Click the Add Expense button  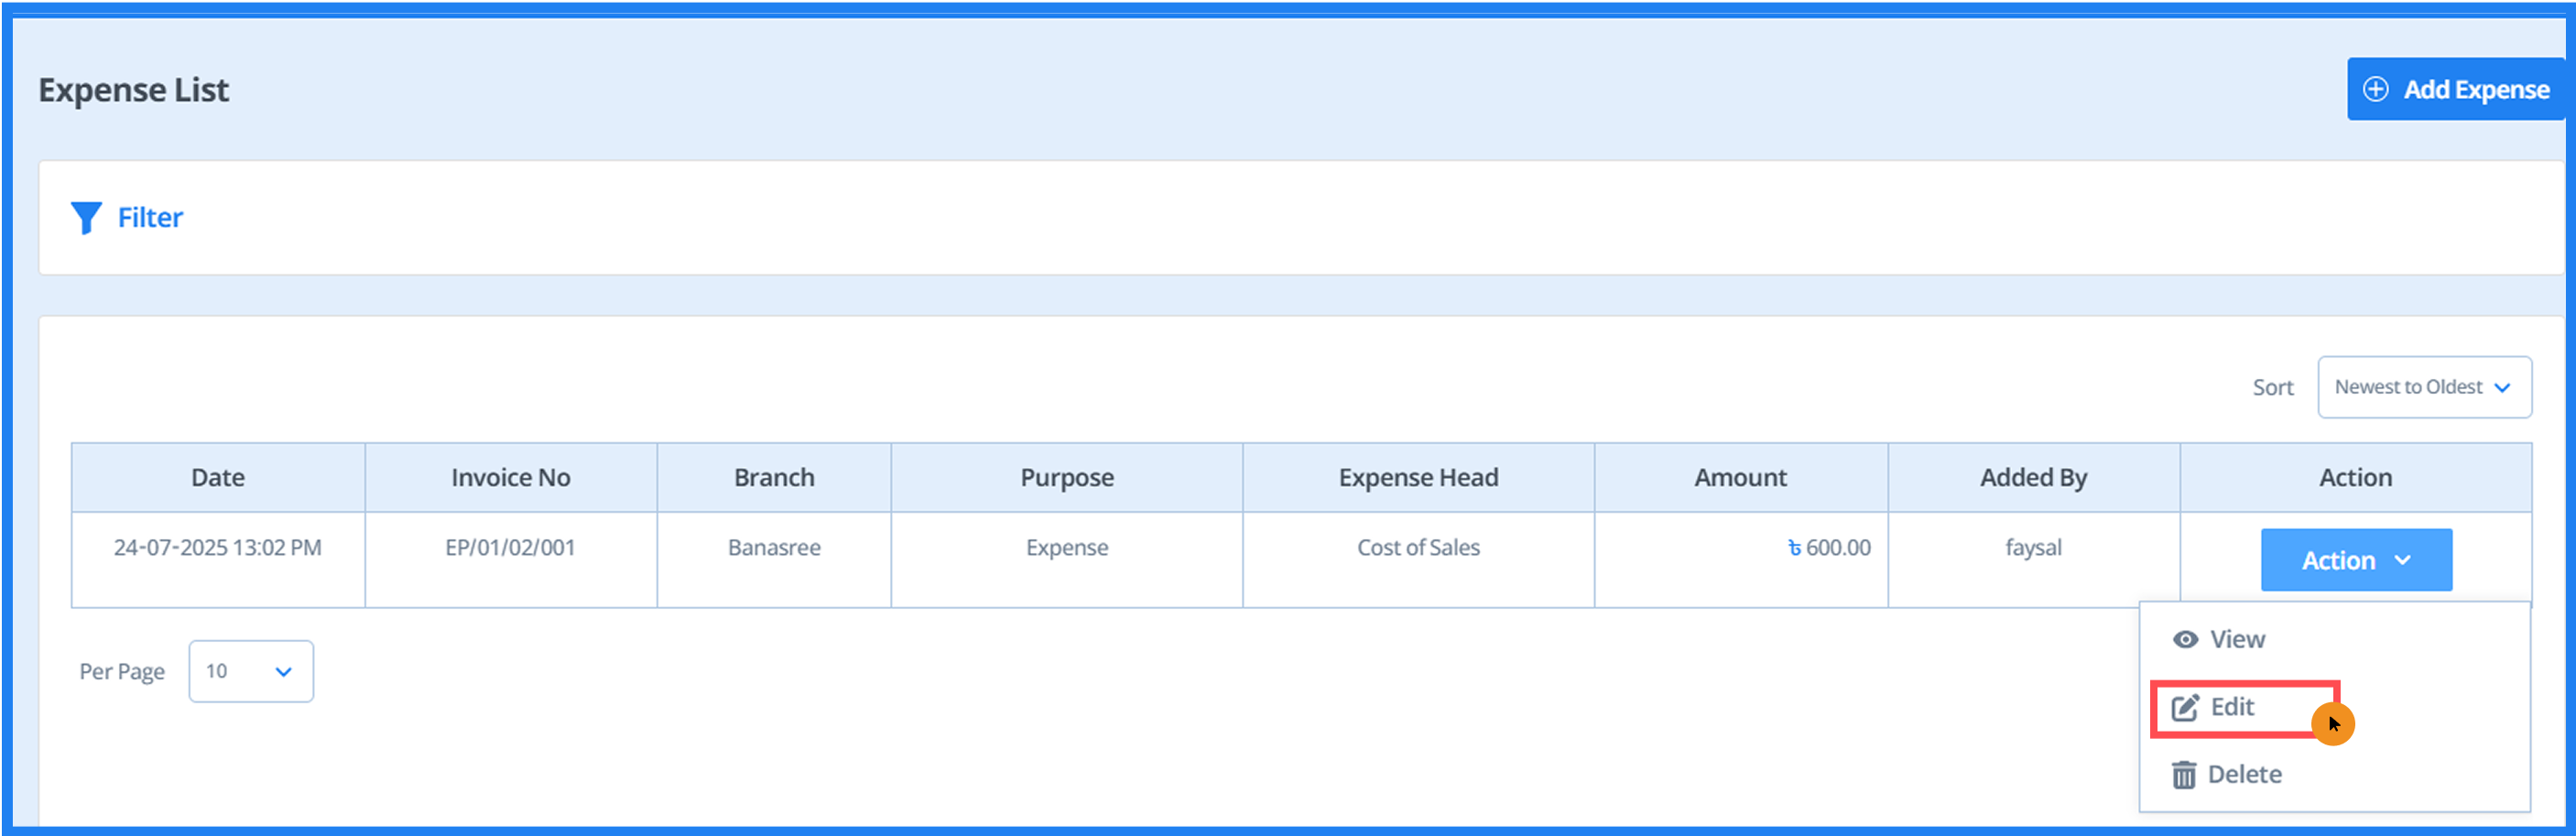[x=2455, y=88]
